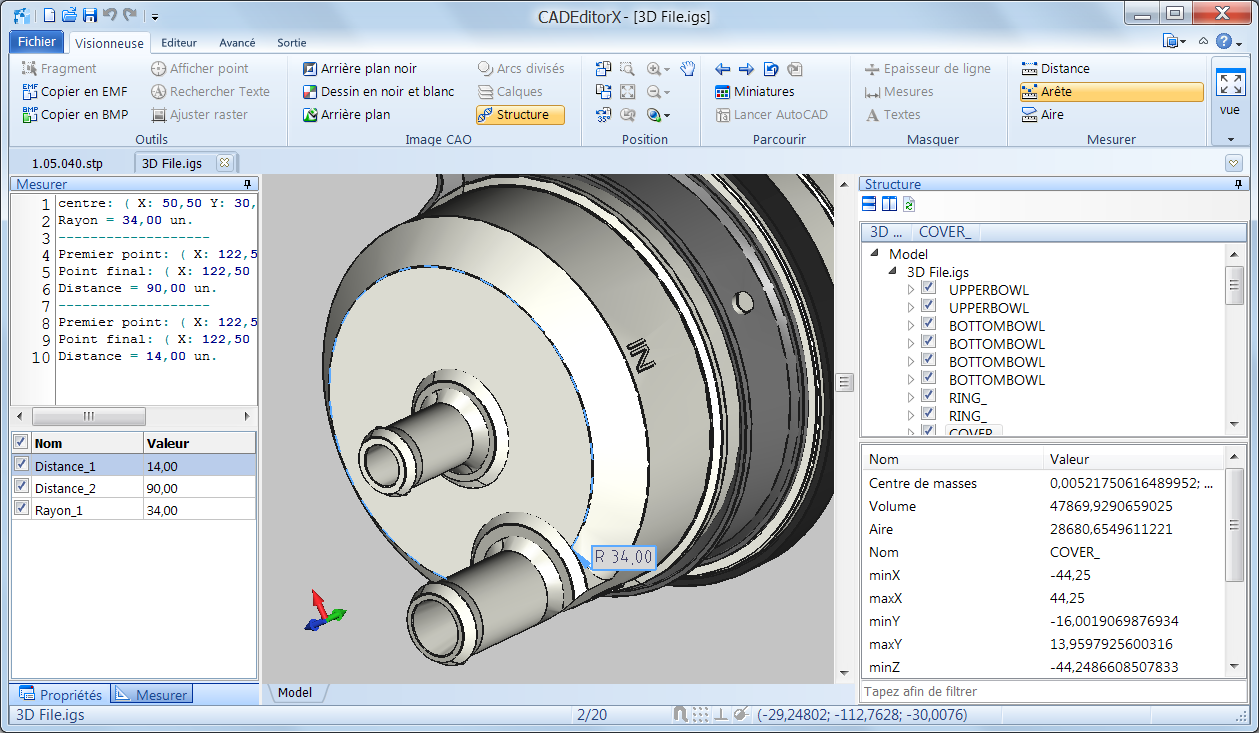Click the Mesurer panel horizontal scrollbar
Image resolution: width=1259 pixels, height=733 pixels.
pos(88,416)
